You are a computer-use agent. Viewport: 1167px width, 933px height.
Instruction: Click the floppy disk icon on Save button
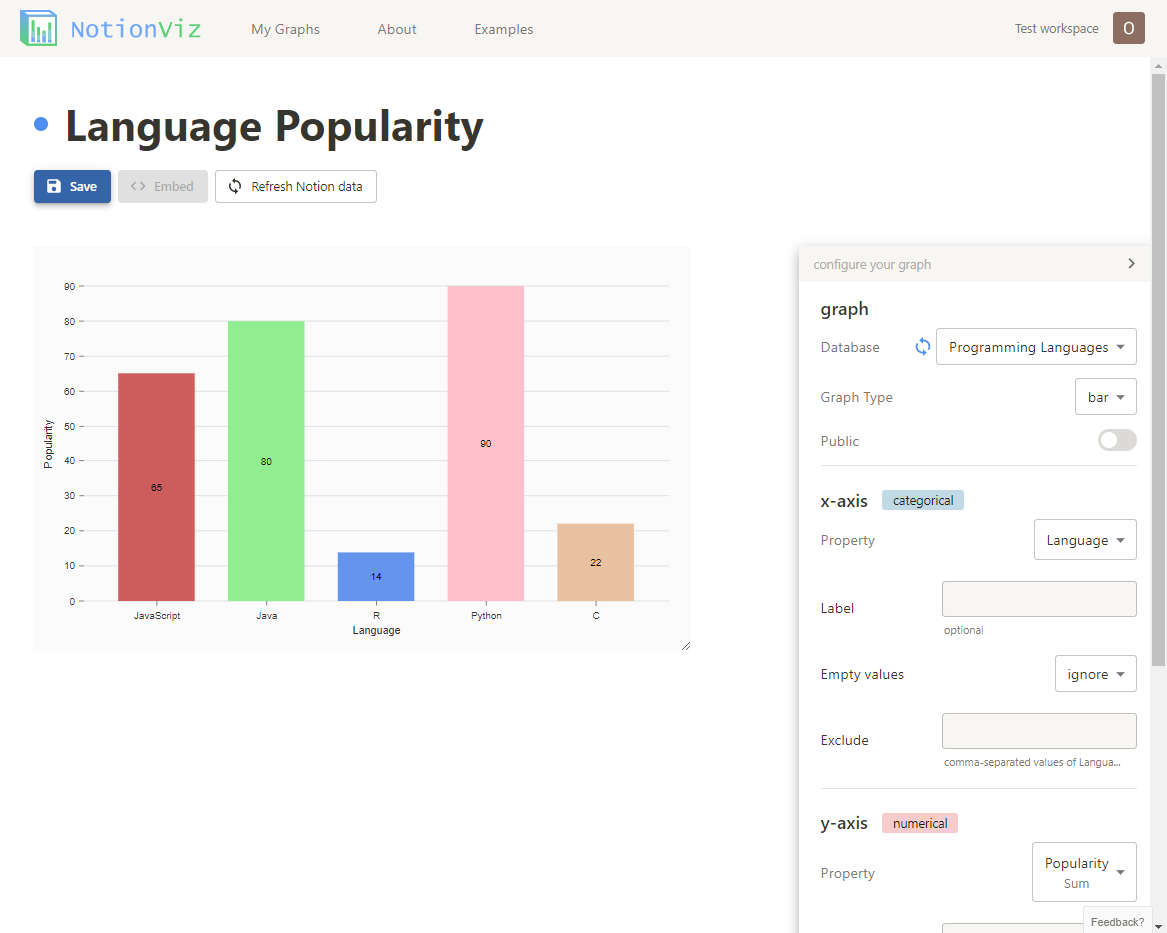pyautogui.click(x=53, y=186)
